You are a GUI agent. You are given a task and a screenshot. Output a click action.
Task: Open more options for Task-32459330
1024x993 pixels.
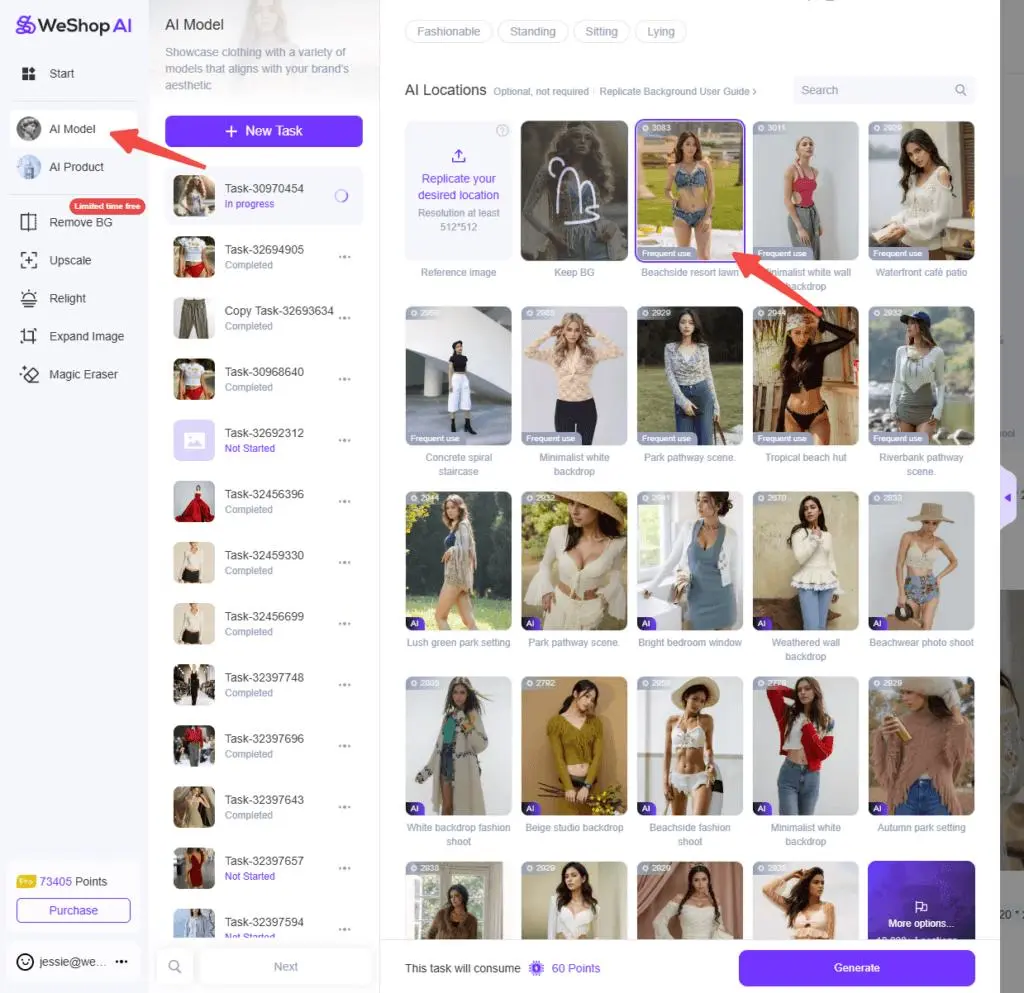coord(345,563)
